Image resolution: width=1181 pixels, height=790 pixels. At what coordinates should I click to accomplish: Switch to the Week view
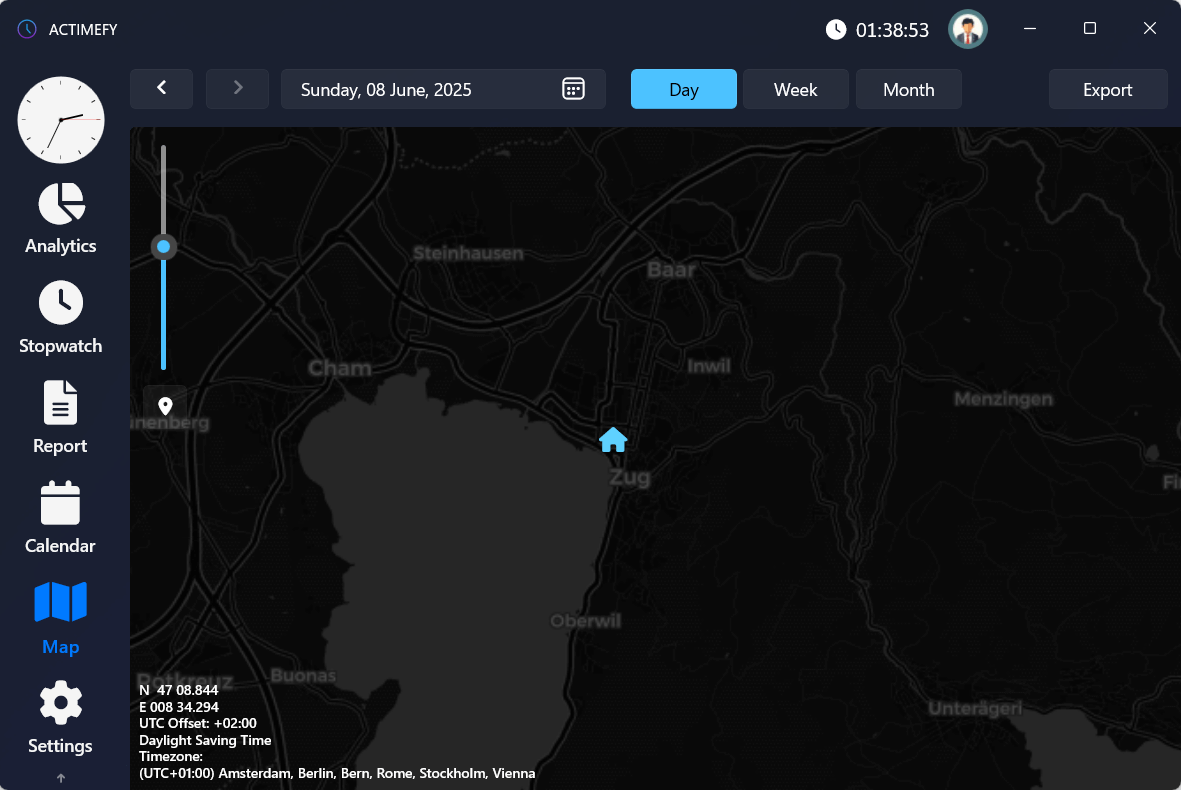coord(795,89)
